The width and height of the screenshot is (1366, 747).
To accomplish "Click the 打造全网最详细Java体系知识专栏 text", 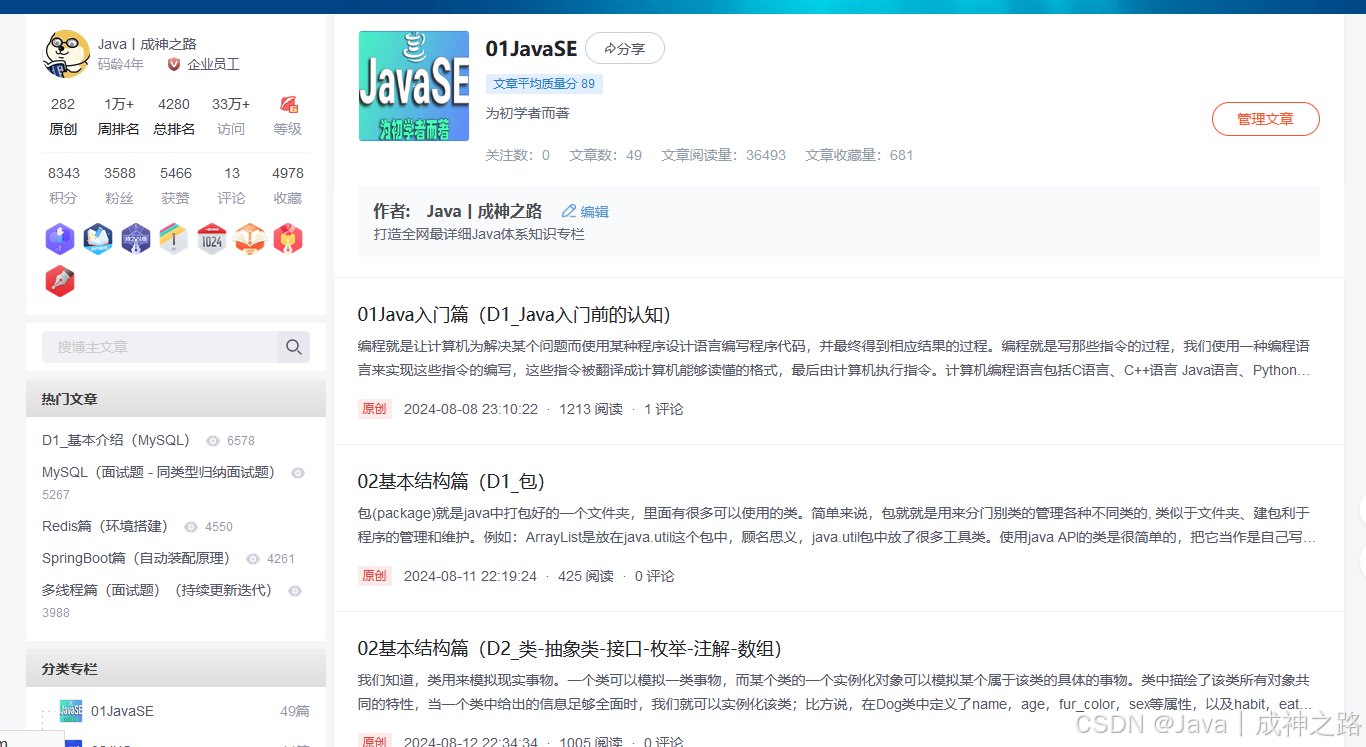I will [x=479, y=234].
